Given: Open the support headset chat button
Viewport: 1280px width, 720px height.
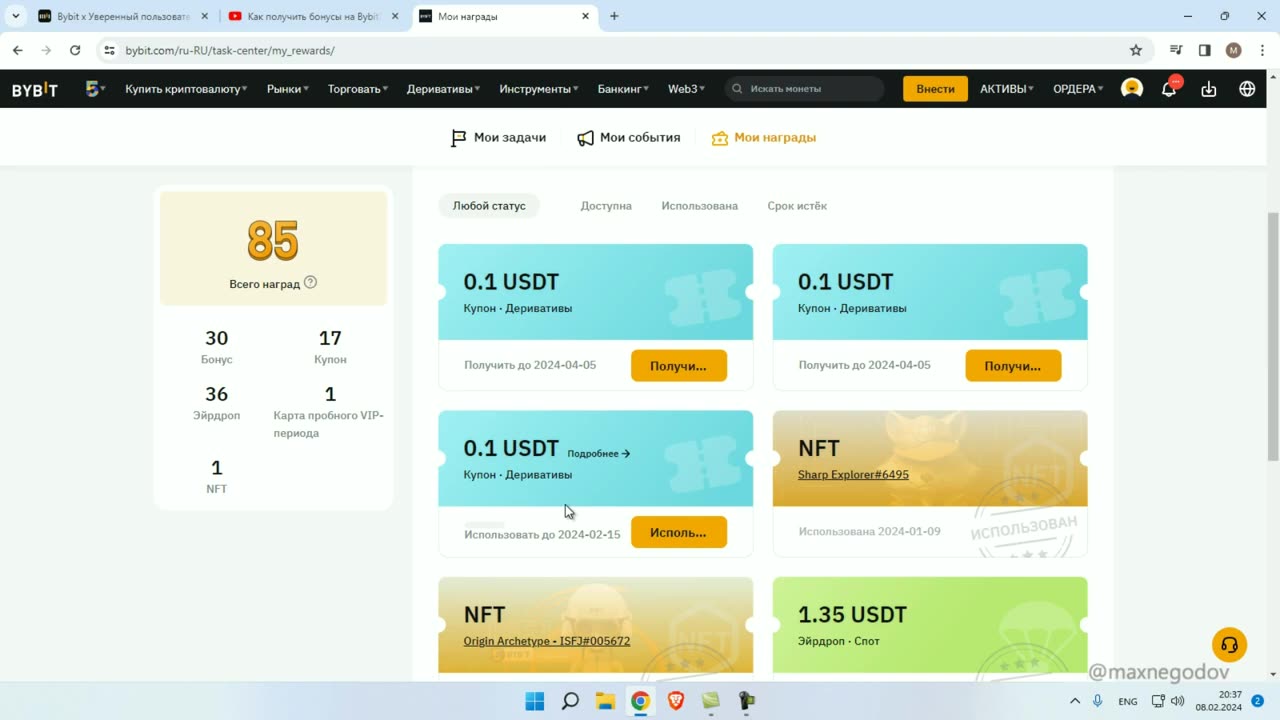Looking at the screenshot, I should (1229, 644).
